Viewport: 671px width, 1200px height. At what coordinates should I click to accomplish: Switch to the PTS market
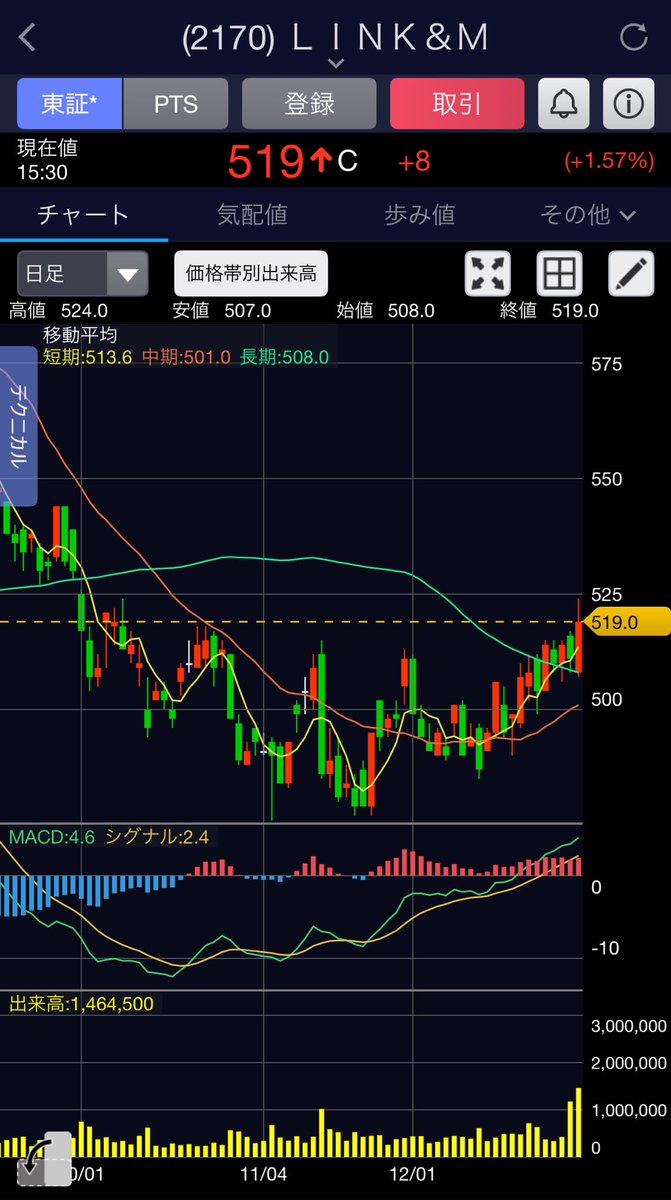coord(175,104)
